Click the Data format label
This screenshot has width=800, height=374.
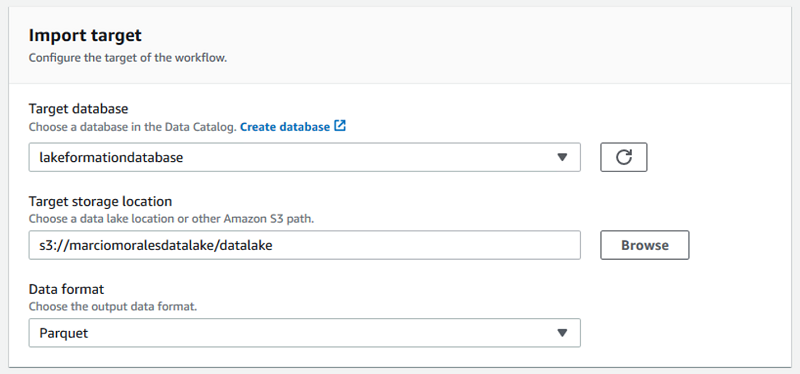66,289
